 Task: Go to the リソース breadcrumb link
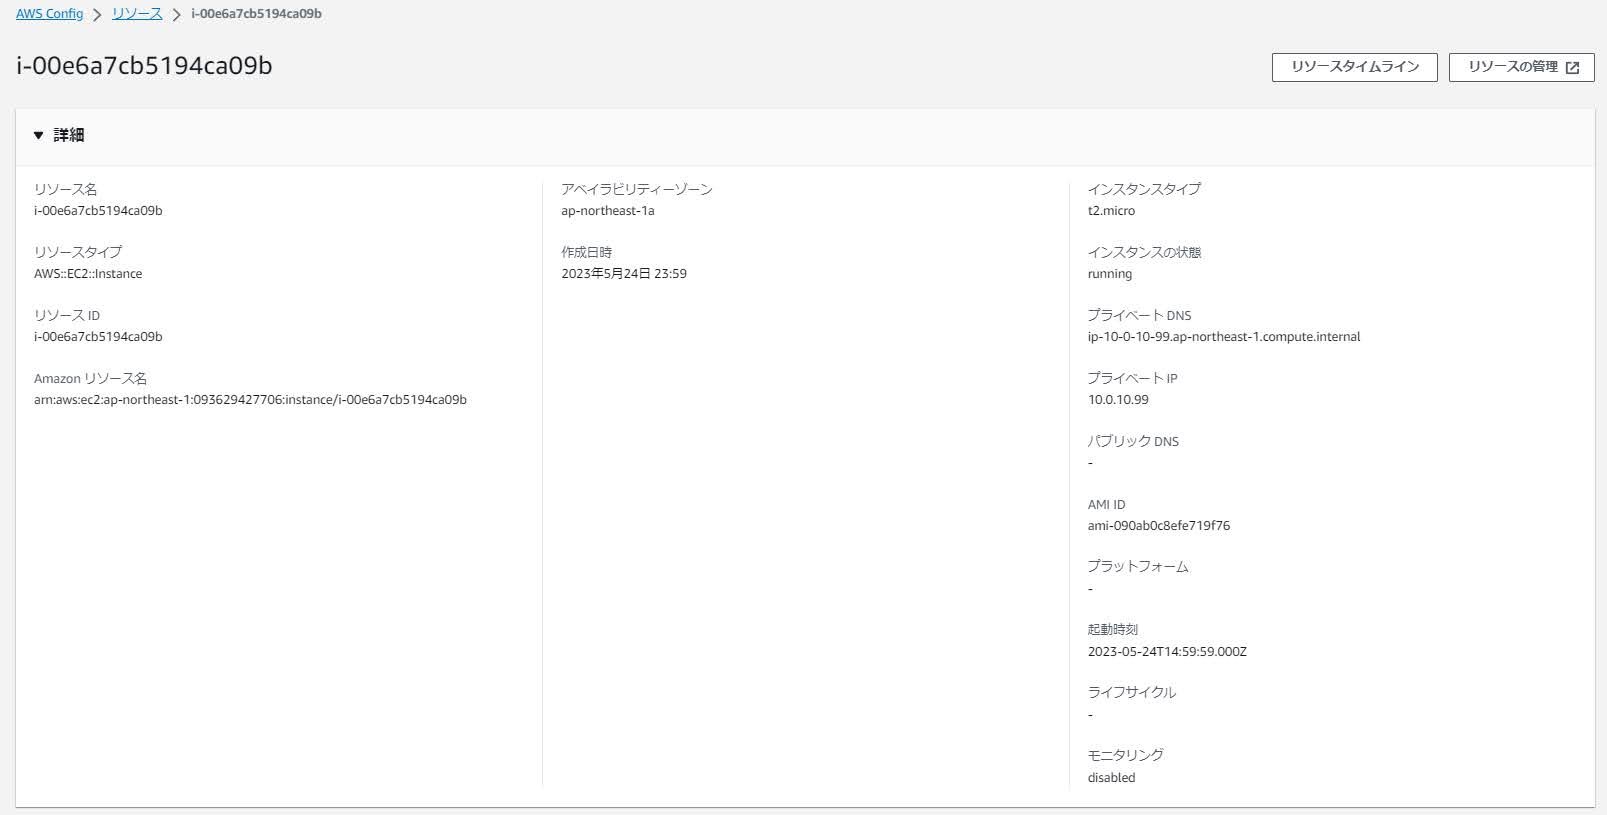(137, 14)
